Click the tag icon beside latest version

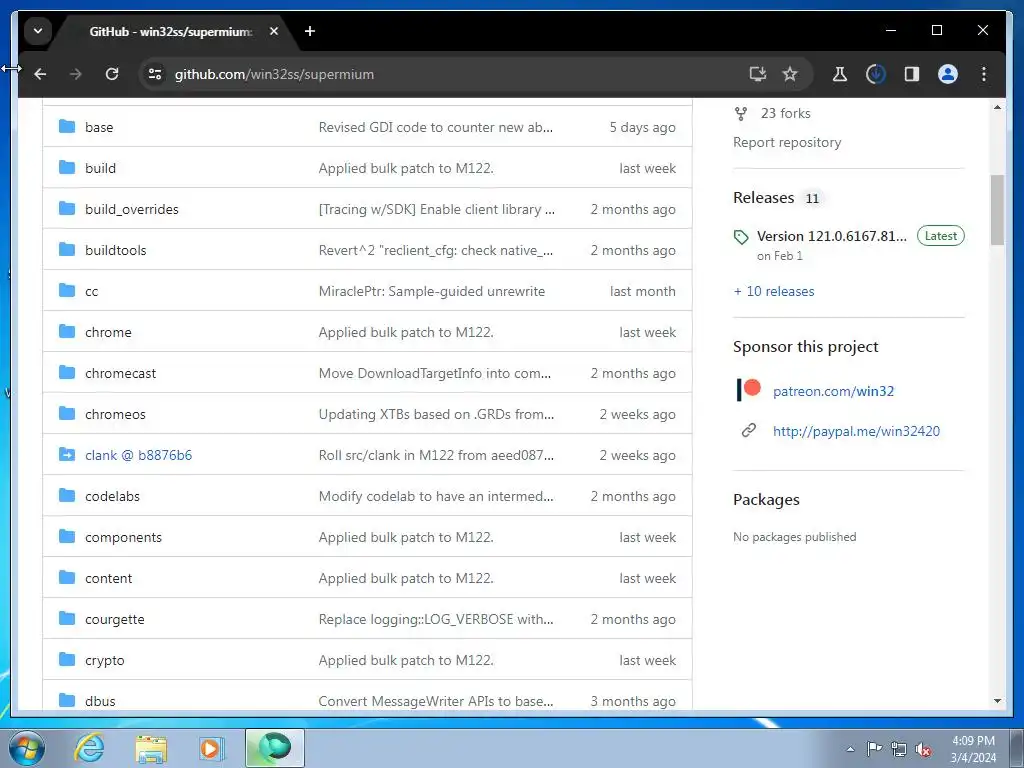click(x=741, y=237)
